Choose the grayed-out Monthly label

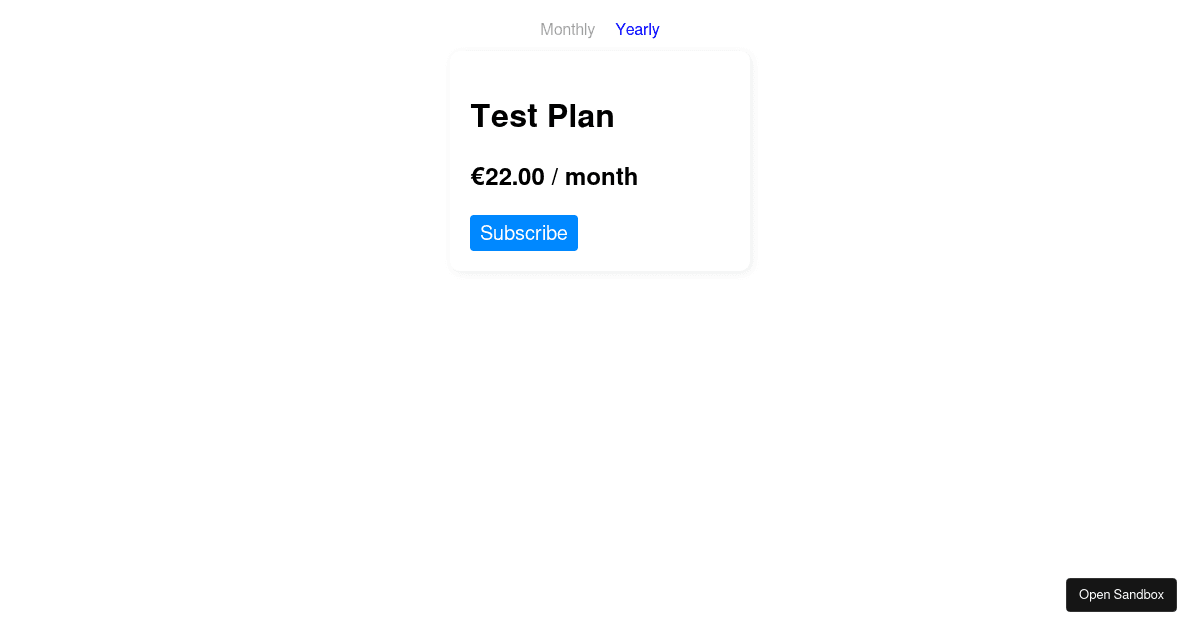coord(567,29)
